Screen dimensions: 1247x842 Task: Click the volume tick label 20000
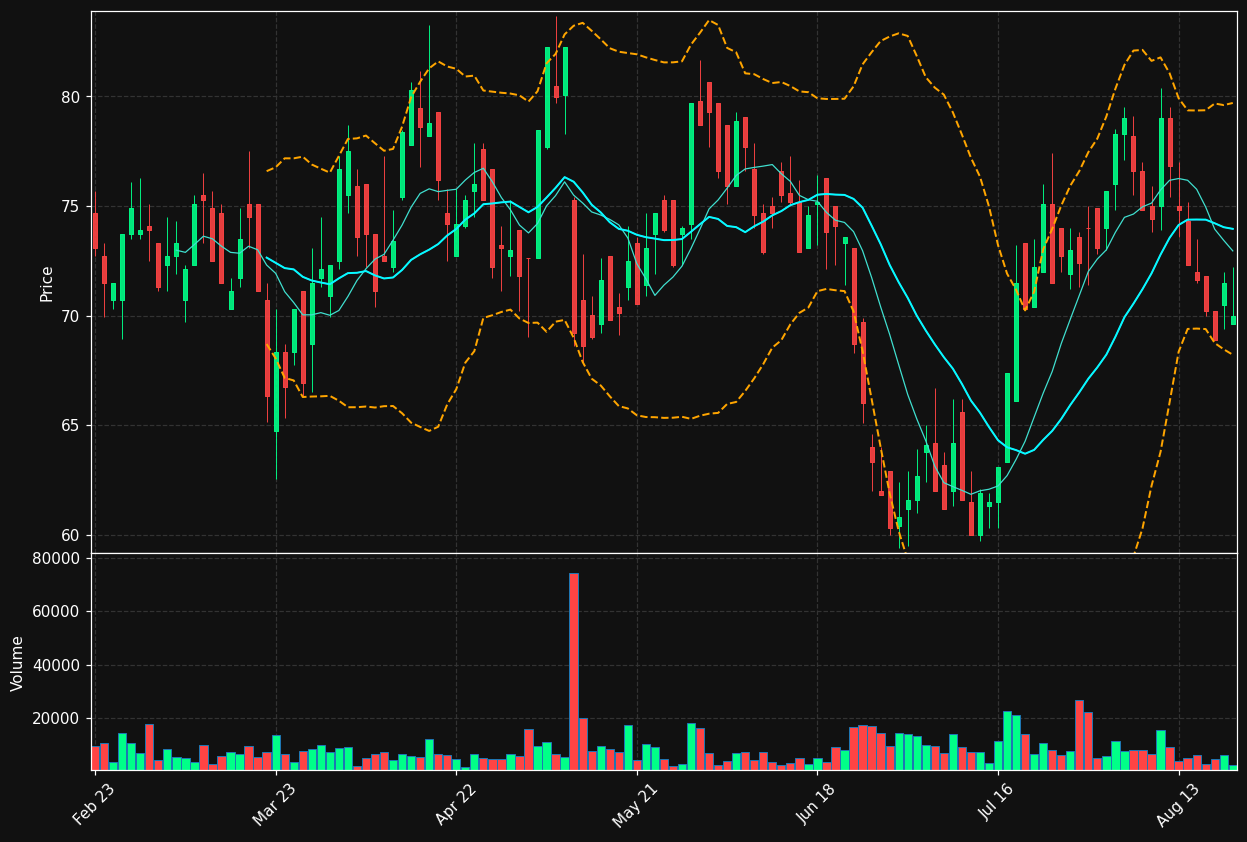57,719
